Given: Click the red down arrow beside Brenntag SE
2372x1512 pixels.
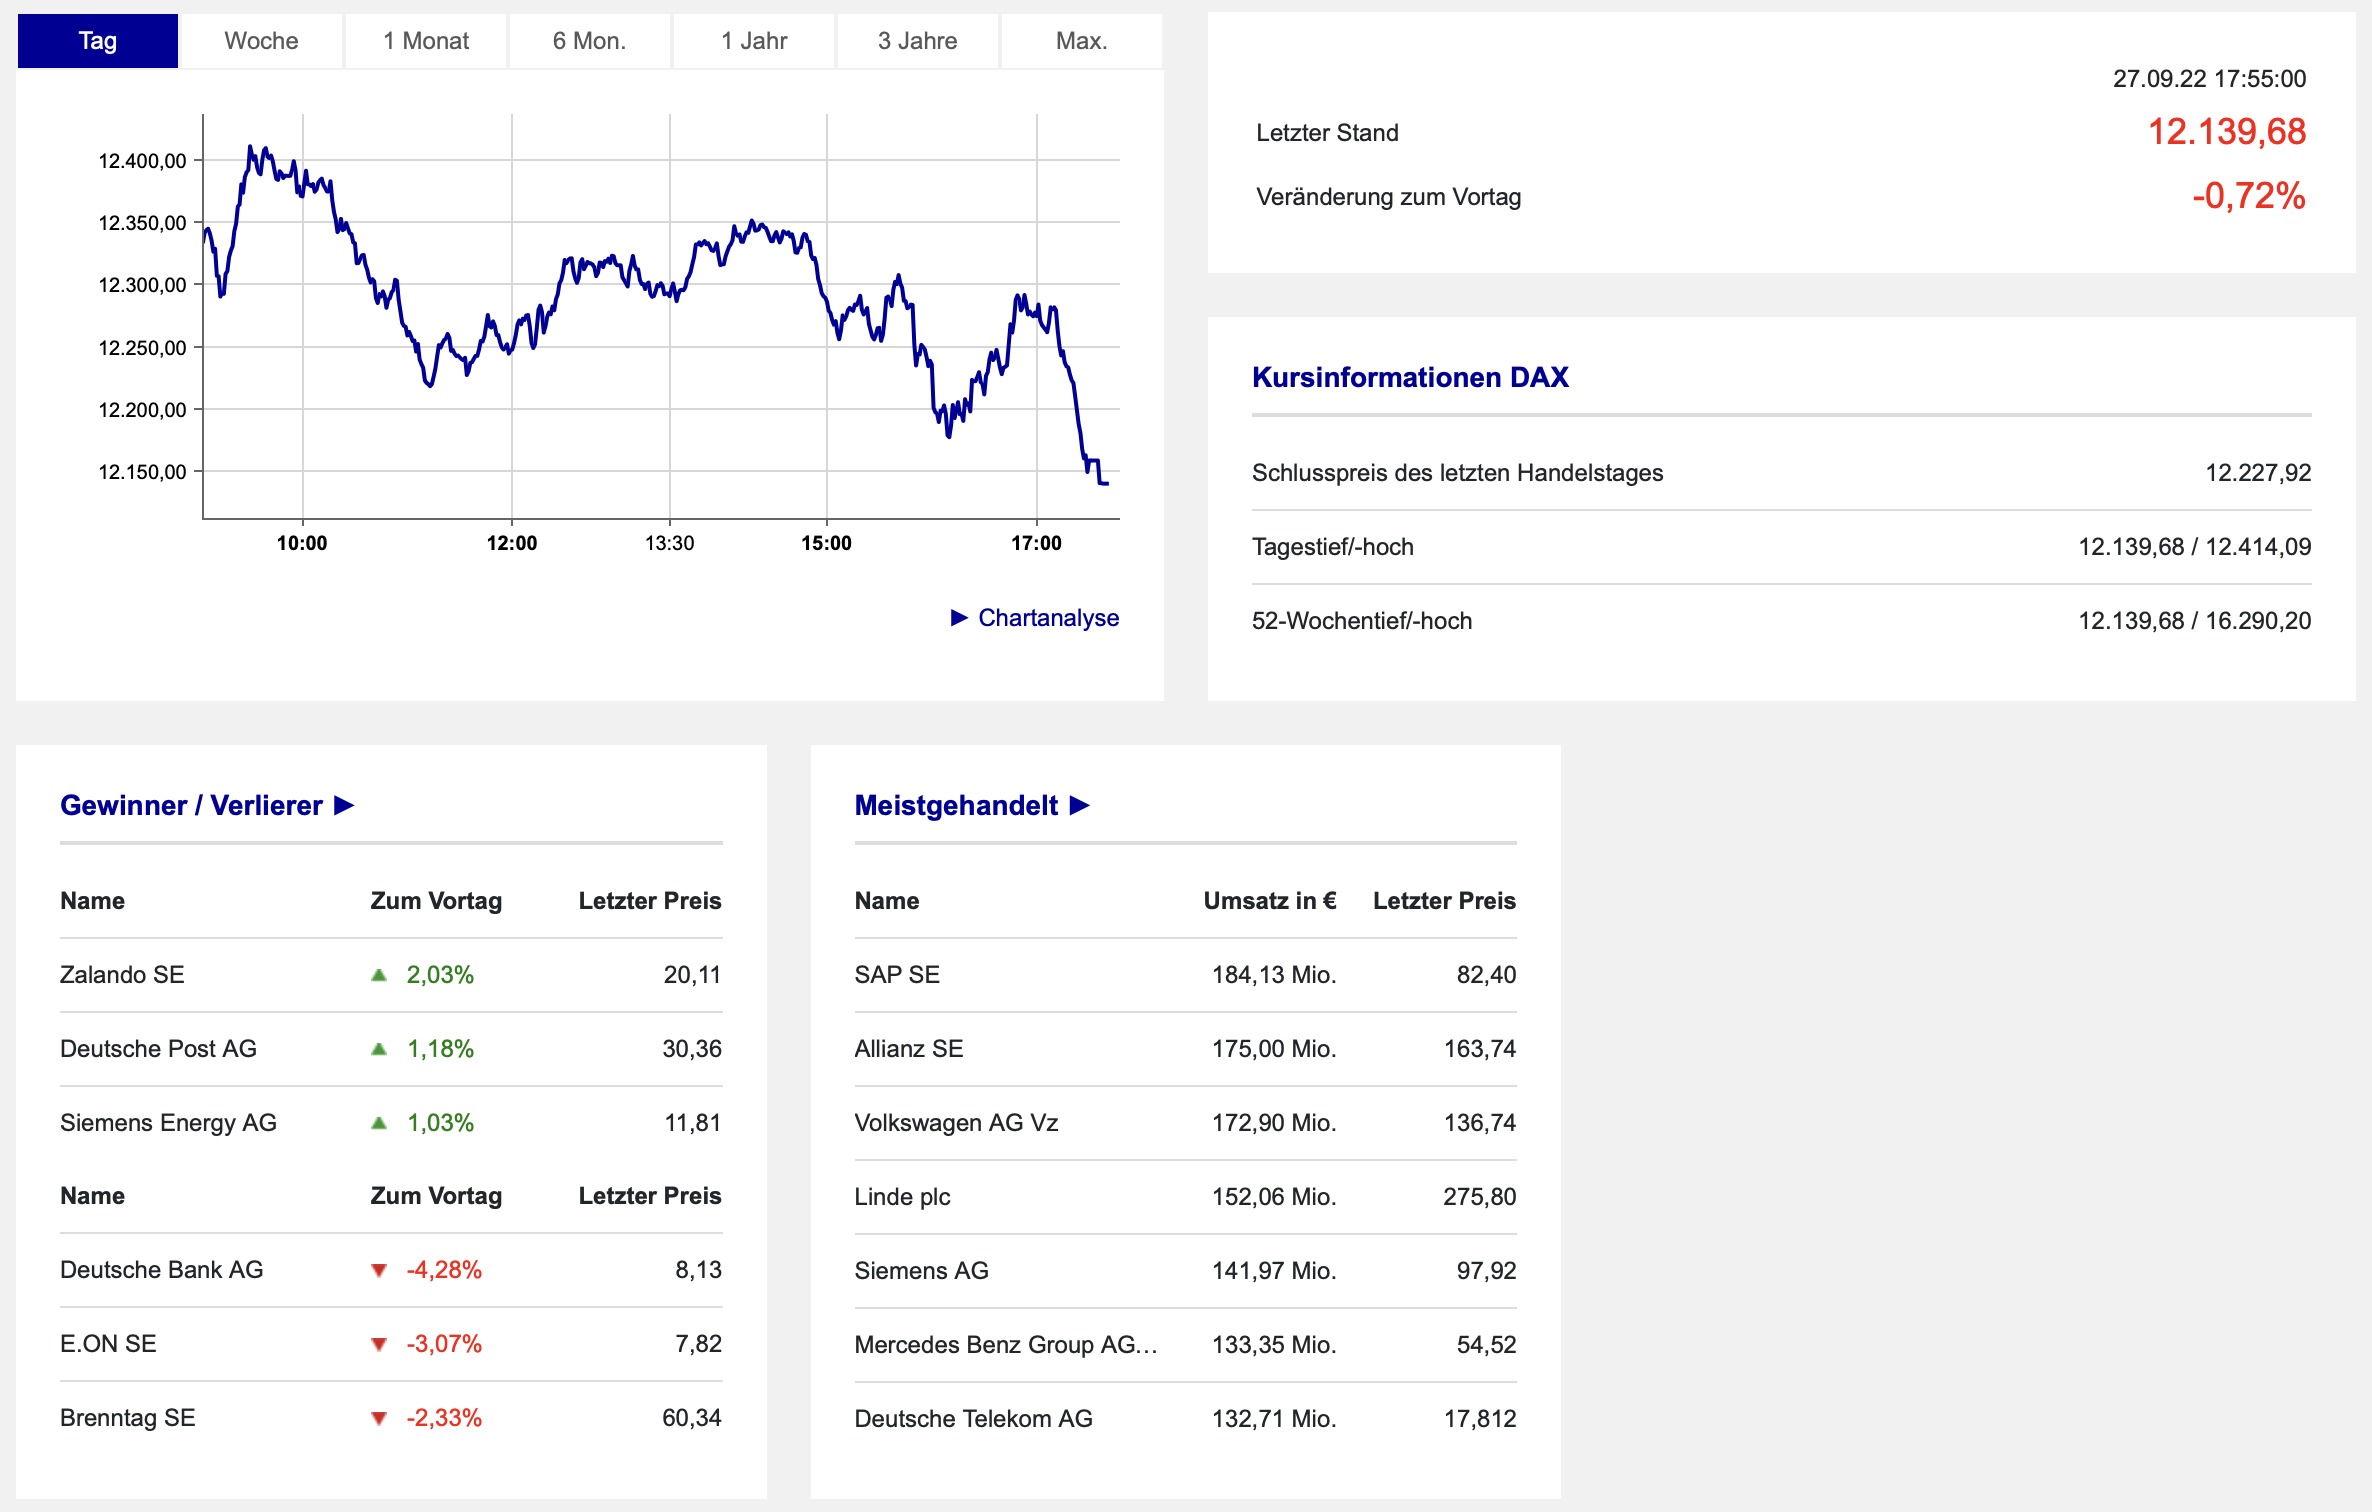Looking at the screenshot, I should pos(379,1418).
